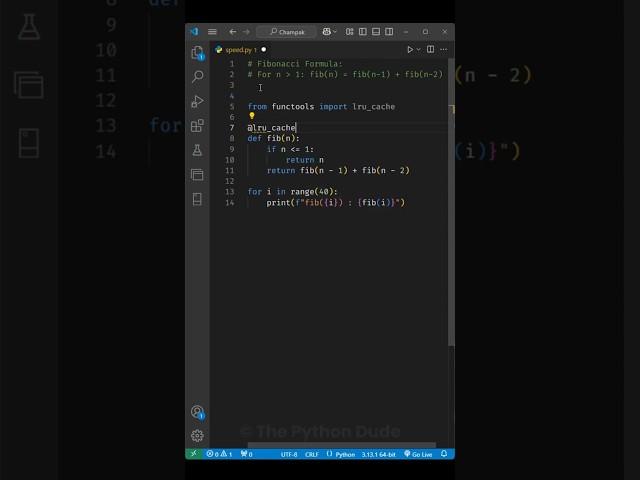Open the Copilot chat icon
Viewport: 640px width, 480px height.
pyautogui.click(x=327, y=31)
